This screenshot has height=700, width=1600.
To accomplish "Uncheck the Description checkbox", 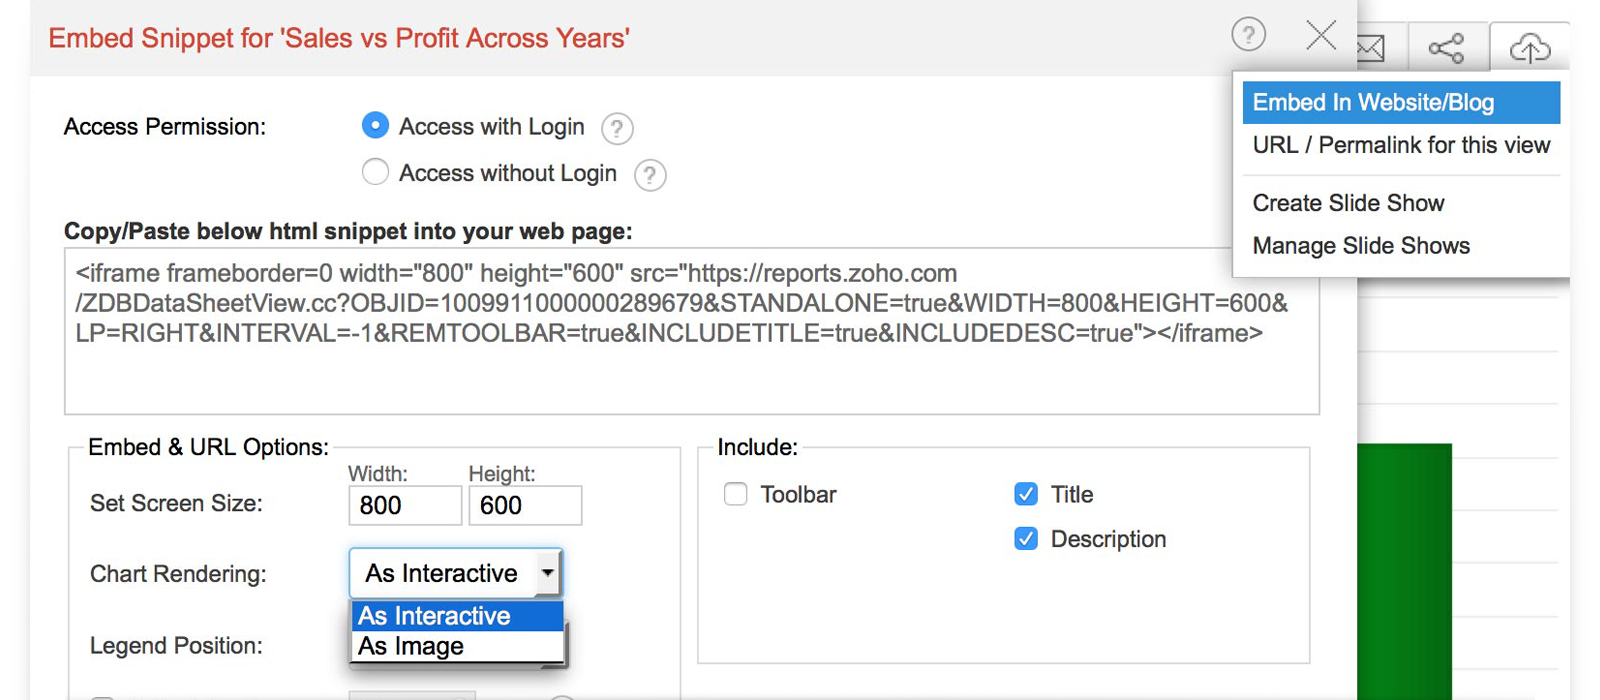I will point(1026,539).
